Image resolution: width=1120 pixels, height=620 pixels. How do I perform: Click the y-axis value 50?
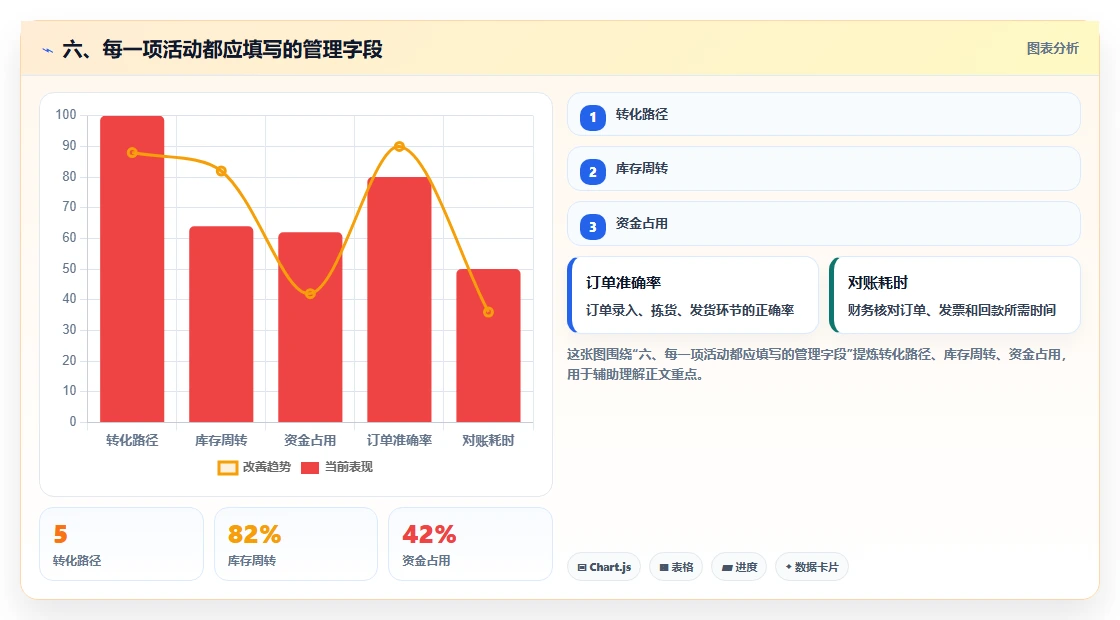tap(69, 269)
